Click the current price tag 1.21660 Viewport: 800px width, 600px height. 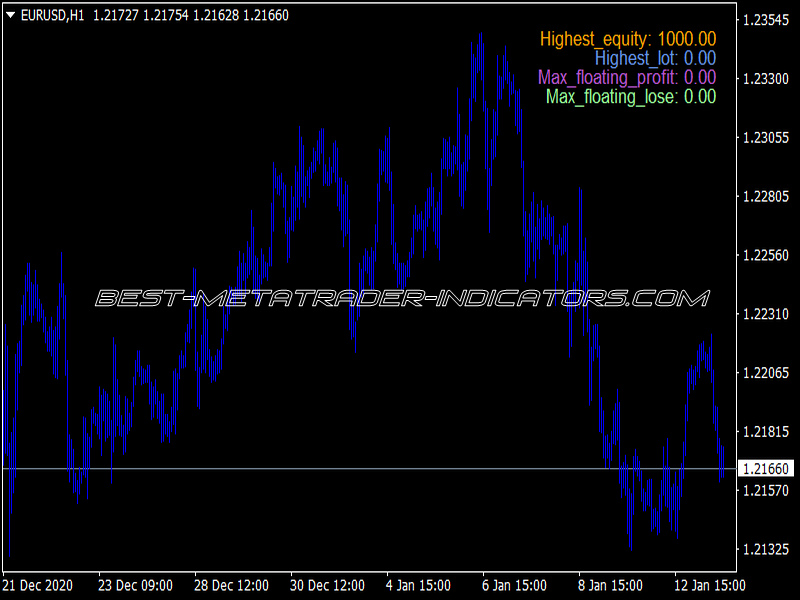point(766,468)
